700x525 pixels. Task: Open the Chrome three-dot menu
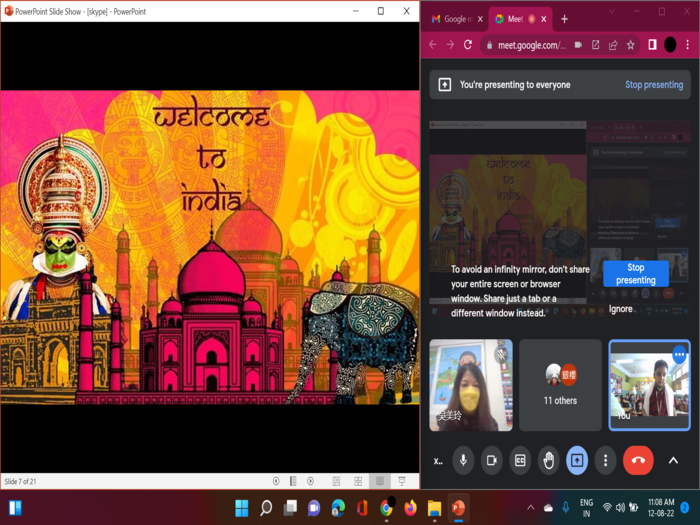point(688,45)
